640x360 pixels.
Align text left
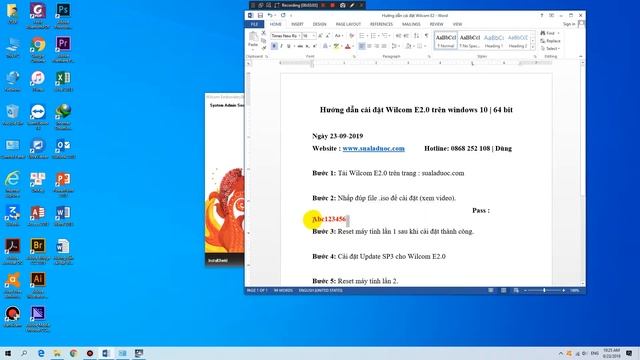coord(362,46)
